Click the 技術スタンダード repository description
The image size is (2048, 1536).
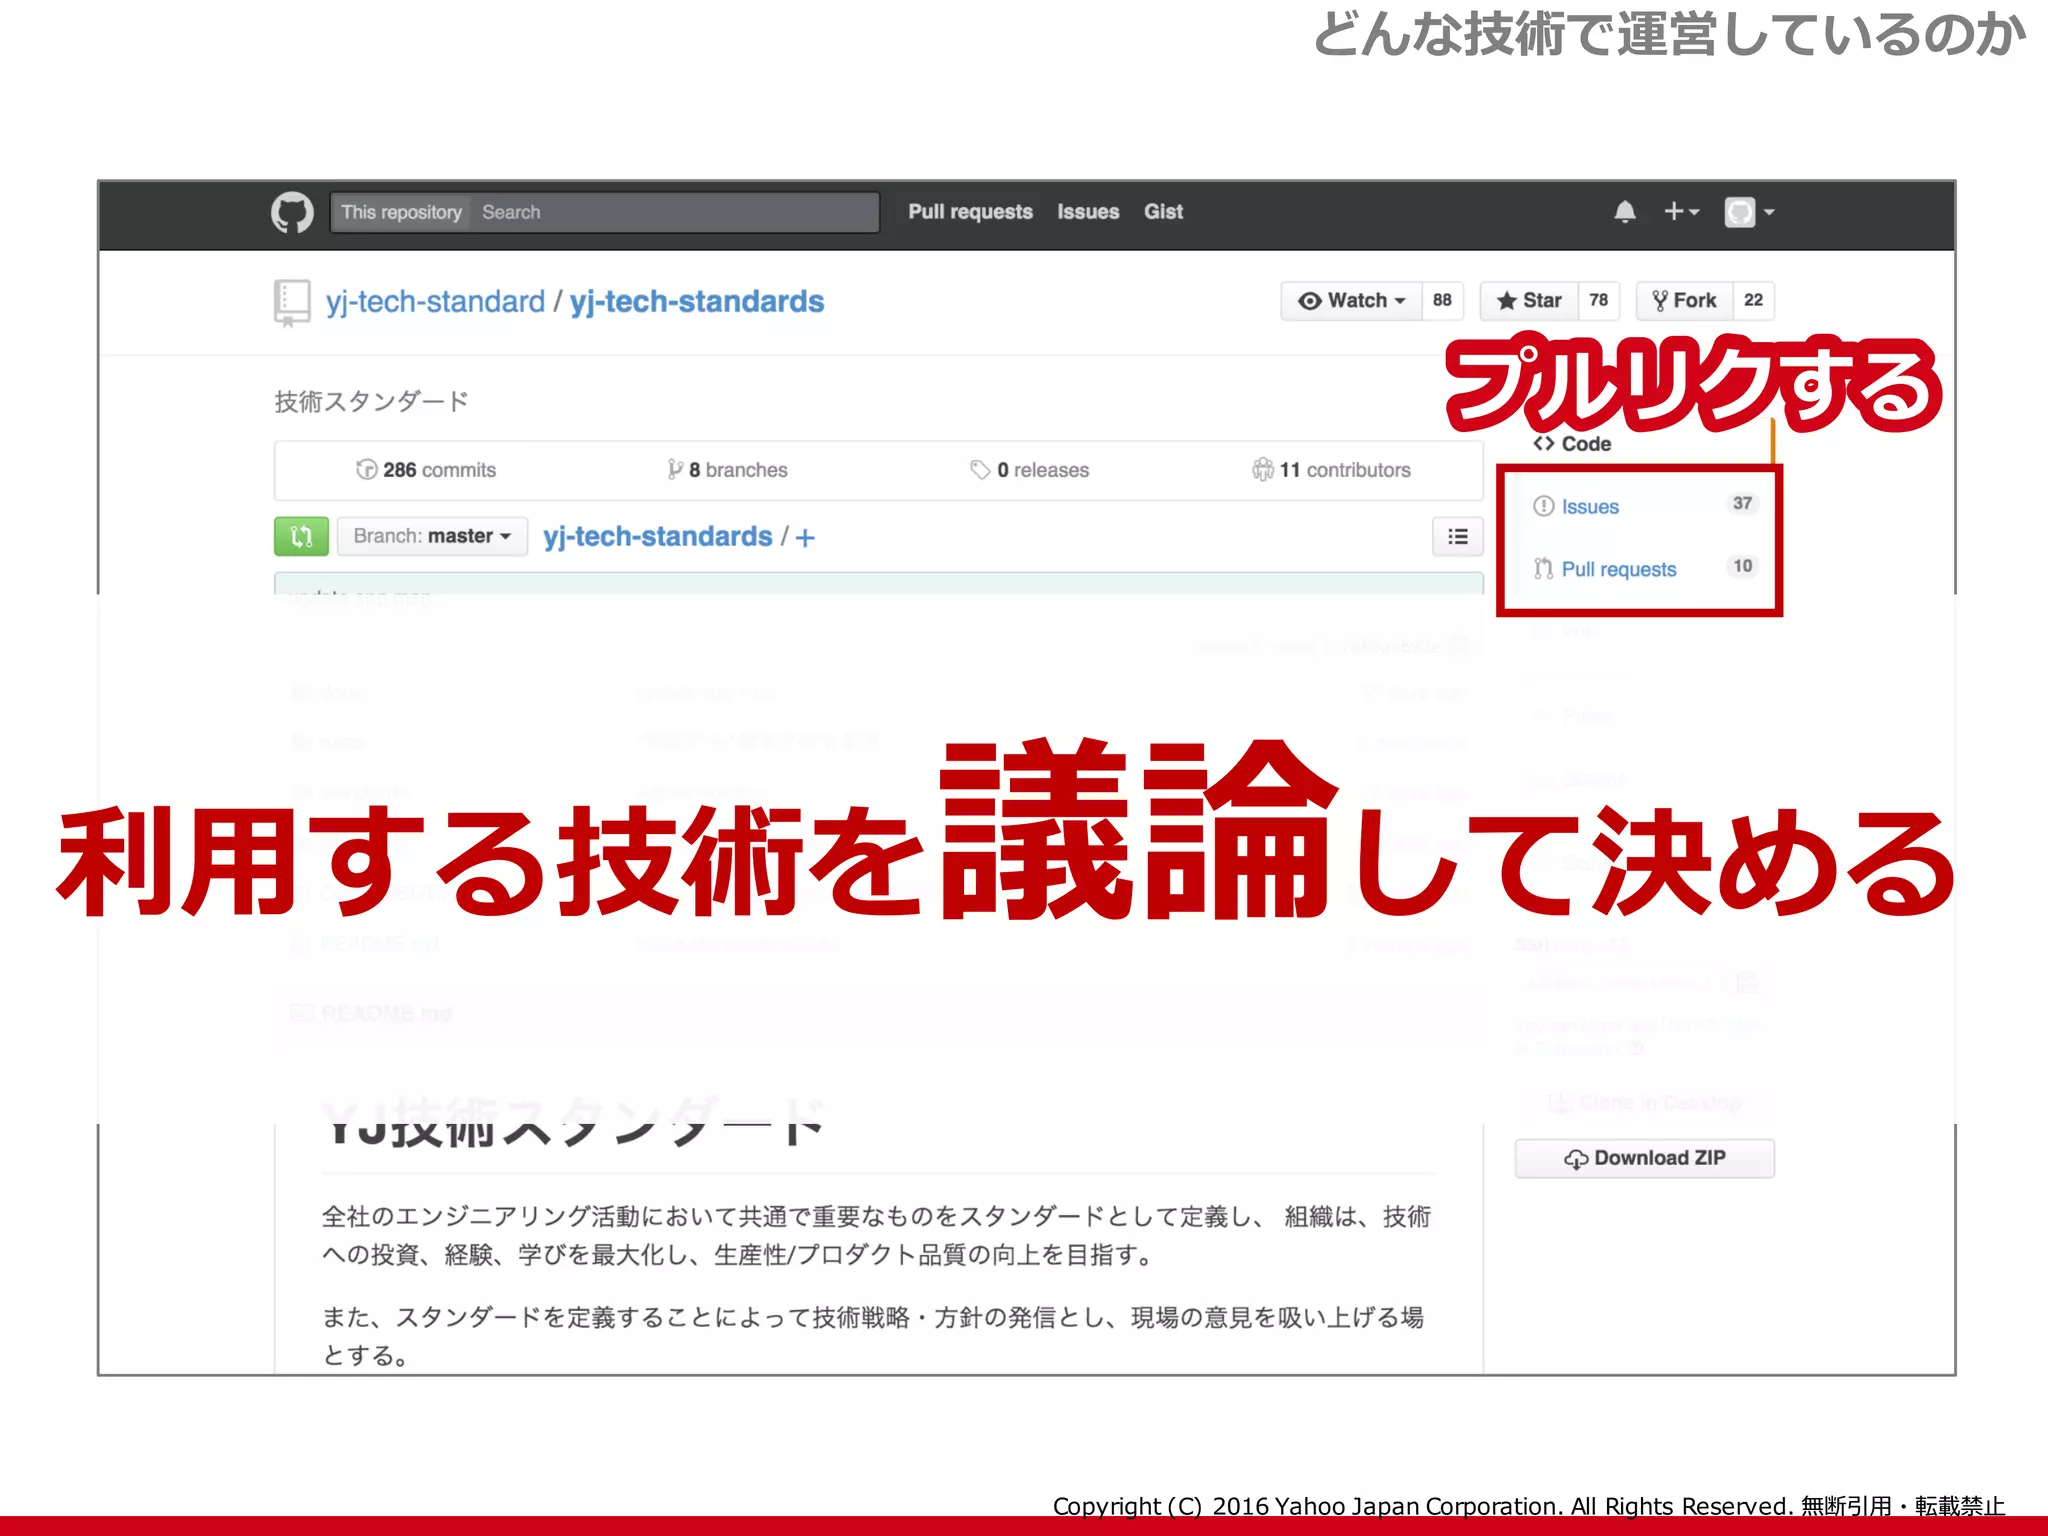371,402
